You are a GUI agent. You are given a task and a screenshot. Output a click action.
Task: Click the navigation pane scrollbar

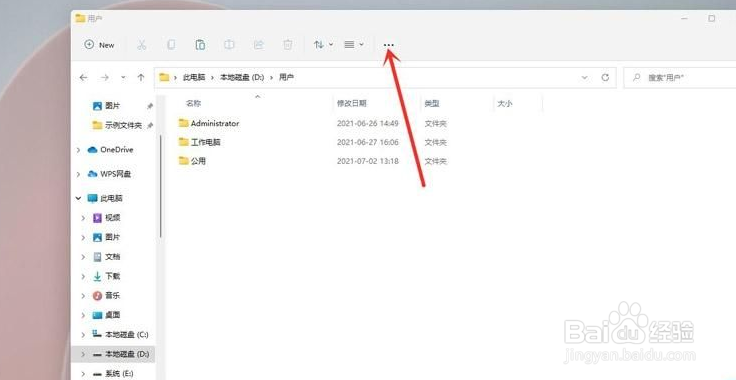coord(161,186)
